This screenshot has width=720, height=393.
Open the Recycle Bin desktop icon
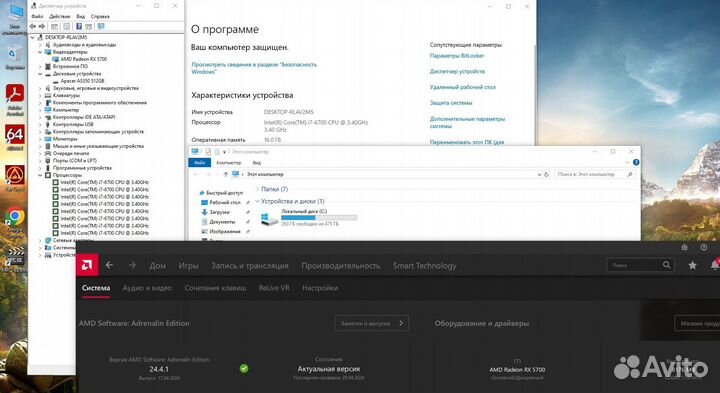(14, 55)
